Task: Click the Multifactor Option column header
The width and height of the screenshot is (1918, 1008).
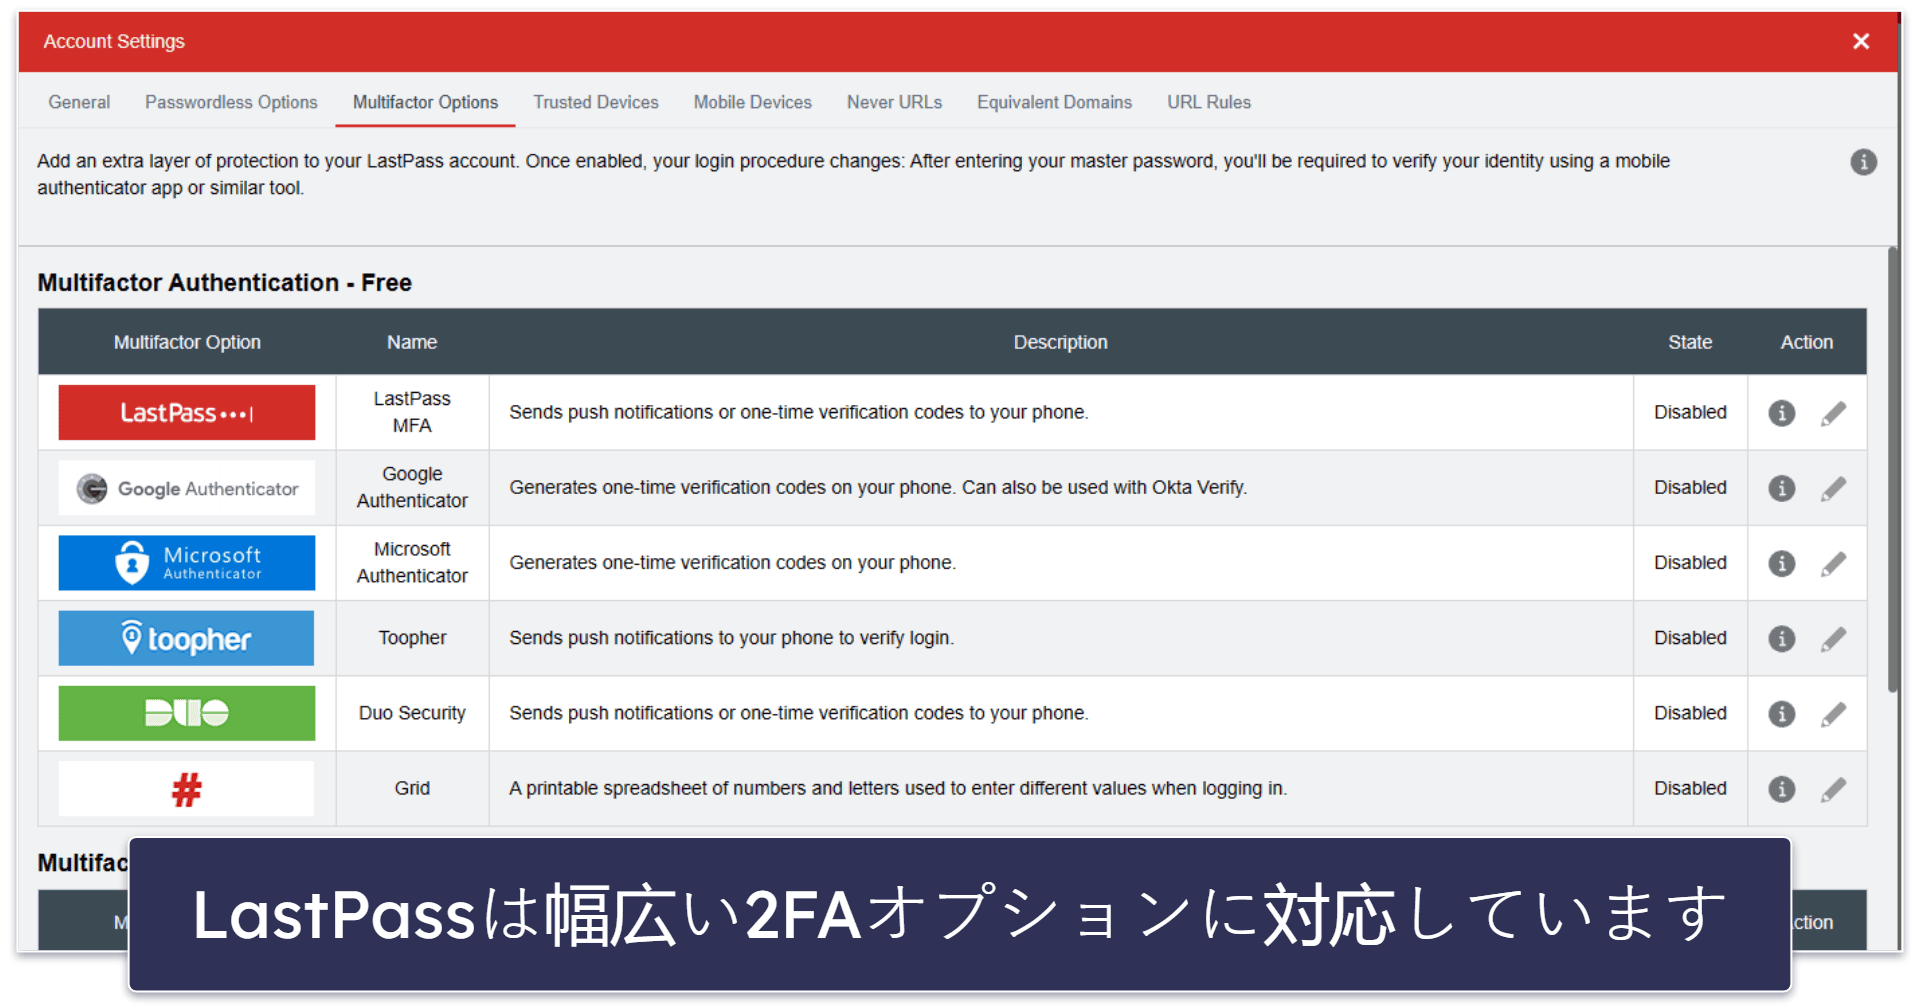Action: pos(187,342)
